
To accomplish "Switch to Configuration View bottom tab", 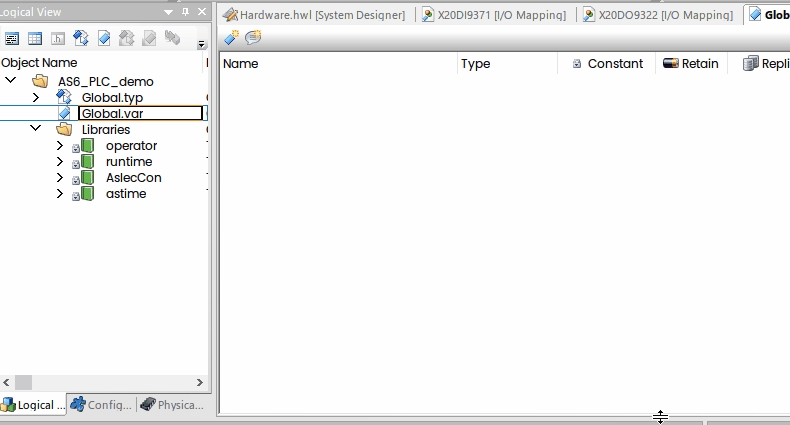I will click(x=101, y=404).
